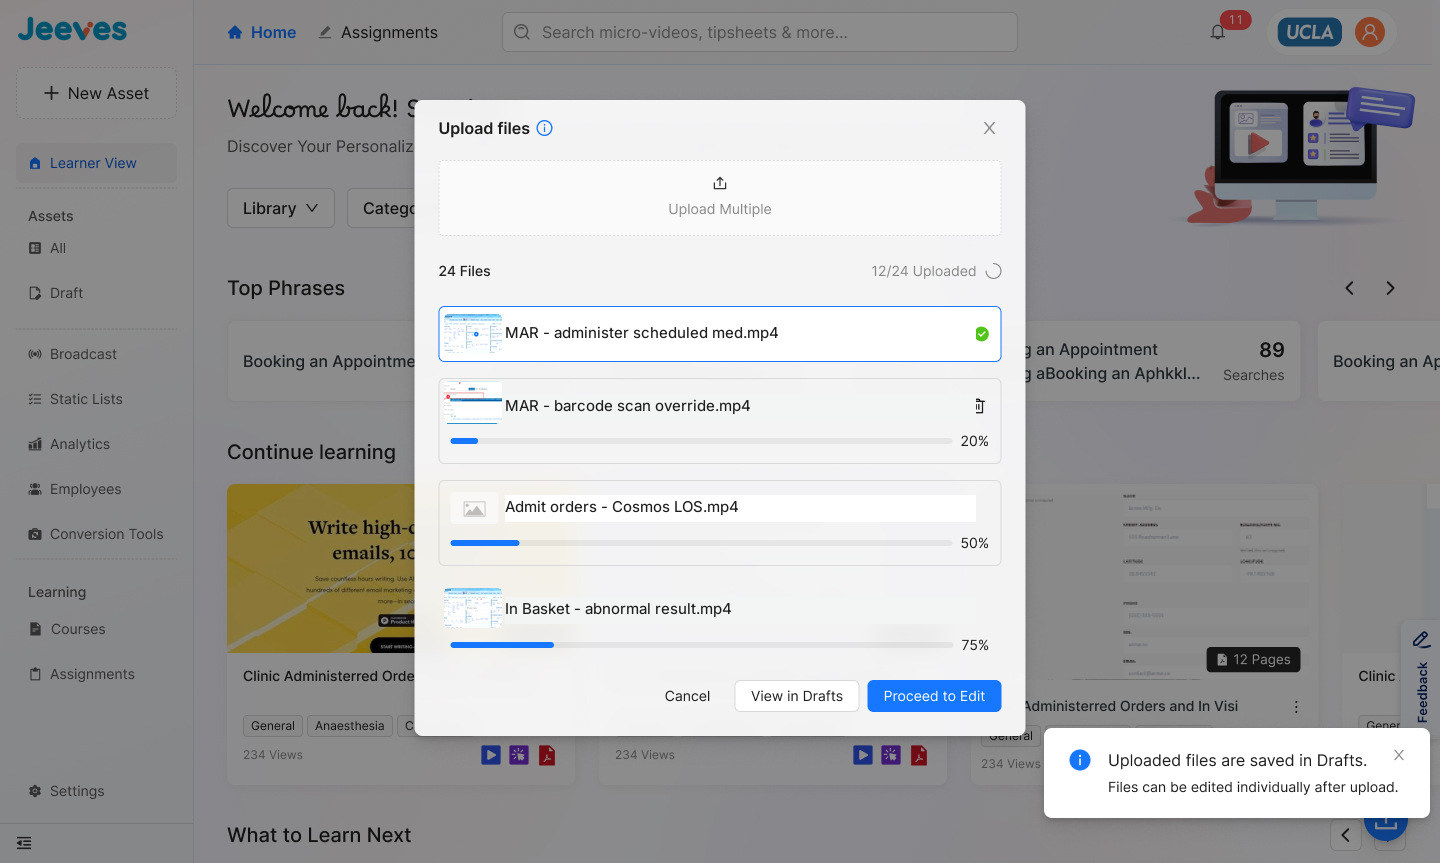The width and height of the screenshot is (1440, 863).
Task: Open the user profile avatar
Action: point(1369,32)
